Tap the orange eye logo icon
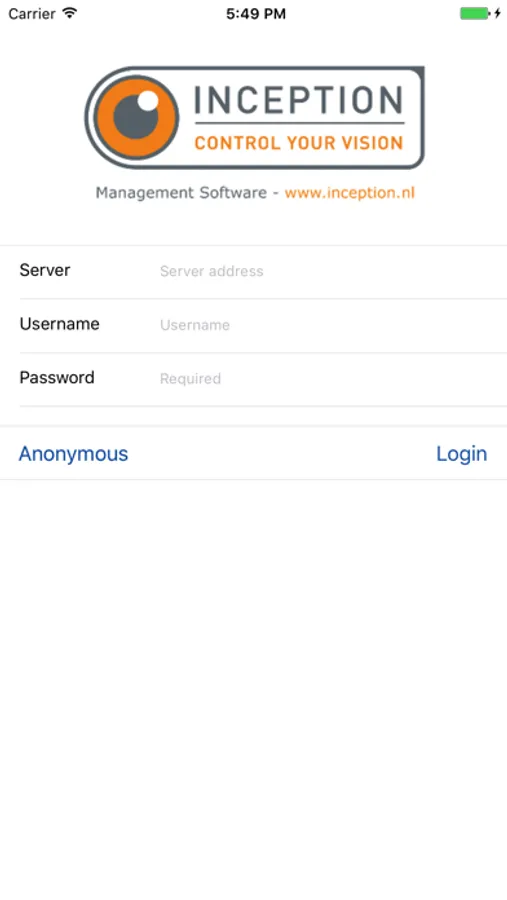 point(136,118)
